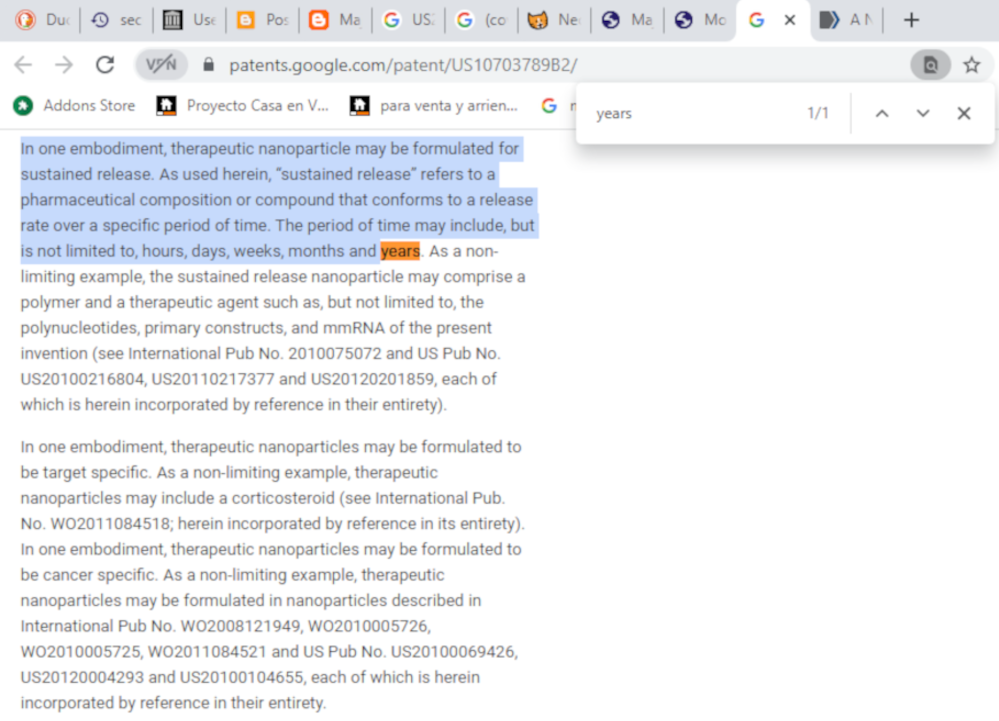Open 'para venta y arrien...' bookmark

435,105
